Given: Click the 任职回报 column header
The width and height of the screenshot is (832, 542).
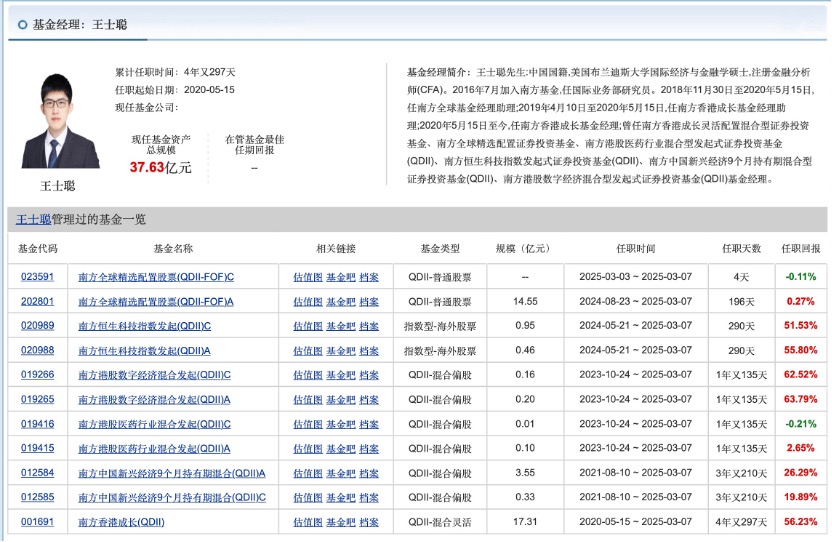Looking at the screenshot, I should click(x=801, y=248).
